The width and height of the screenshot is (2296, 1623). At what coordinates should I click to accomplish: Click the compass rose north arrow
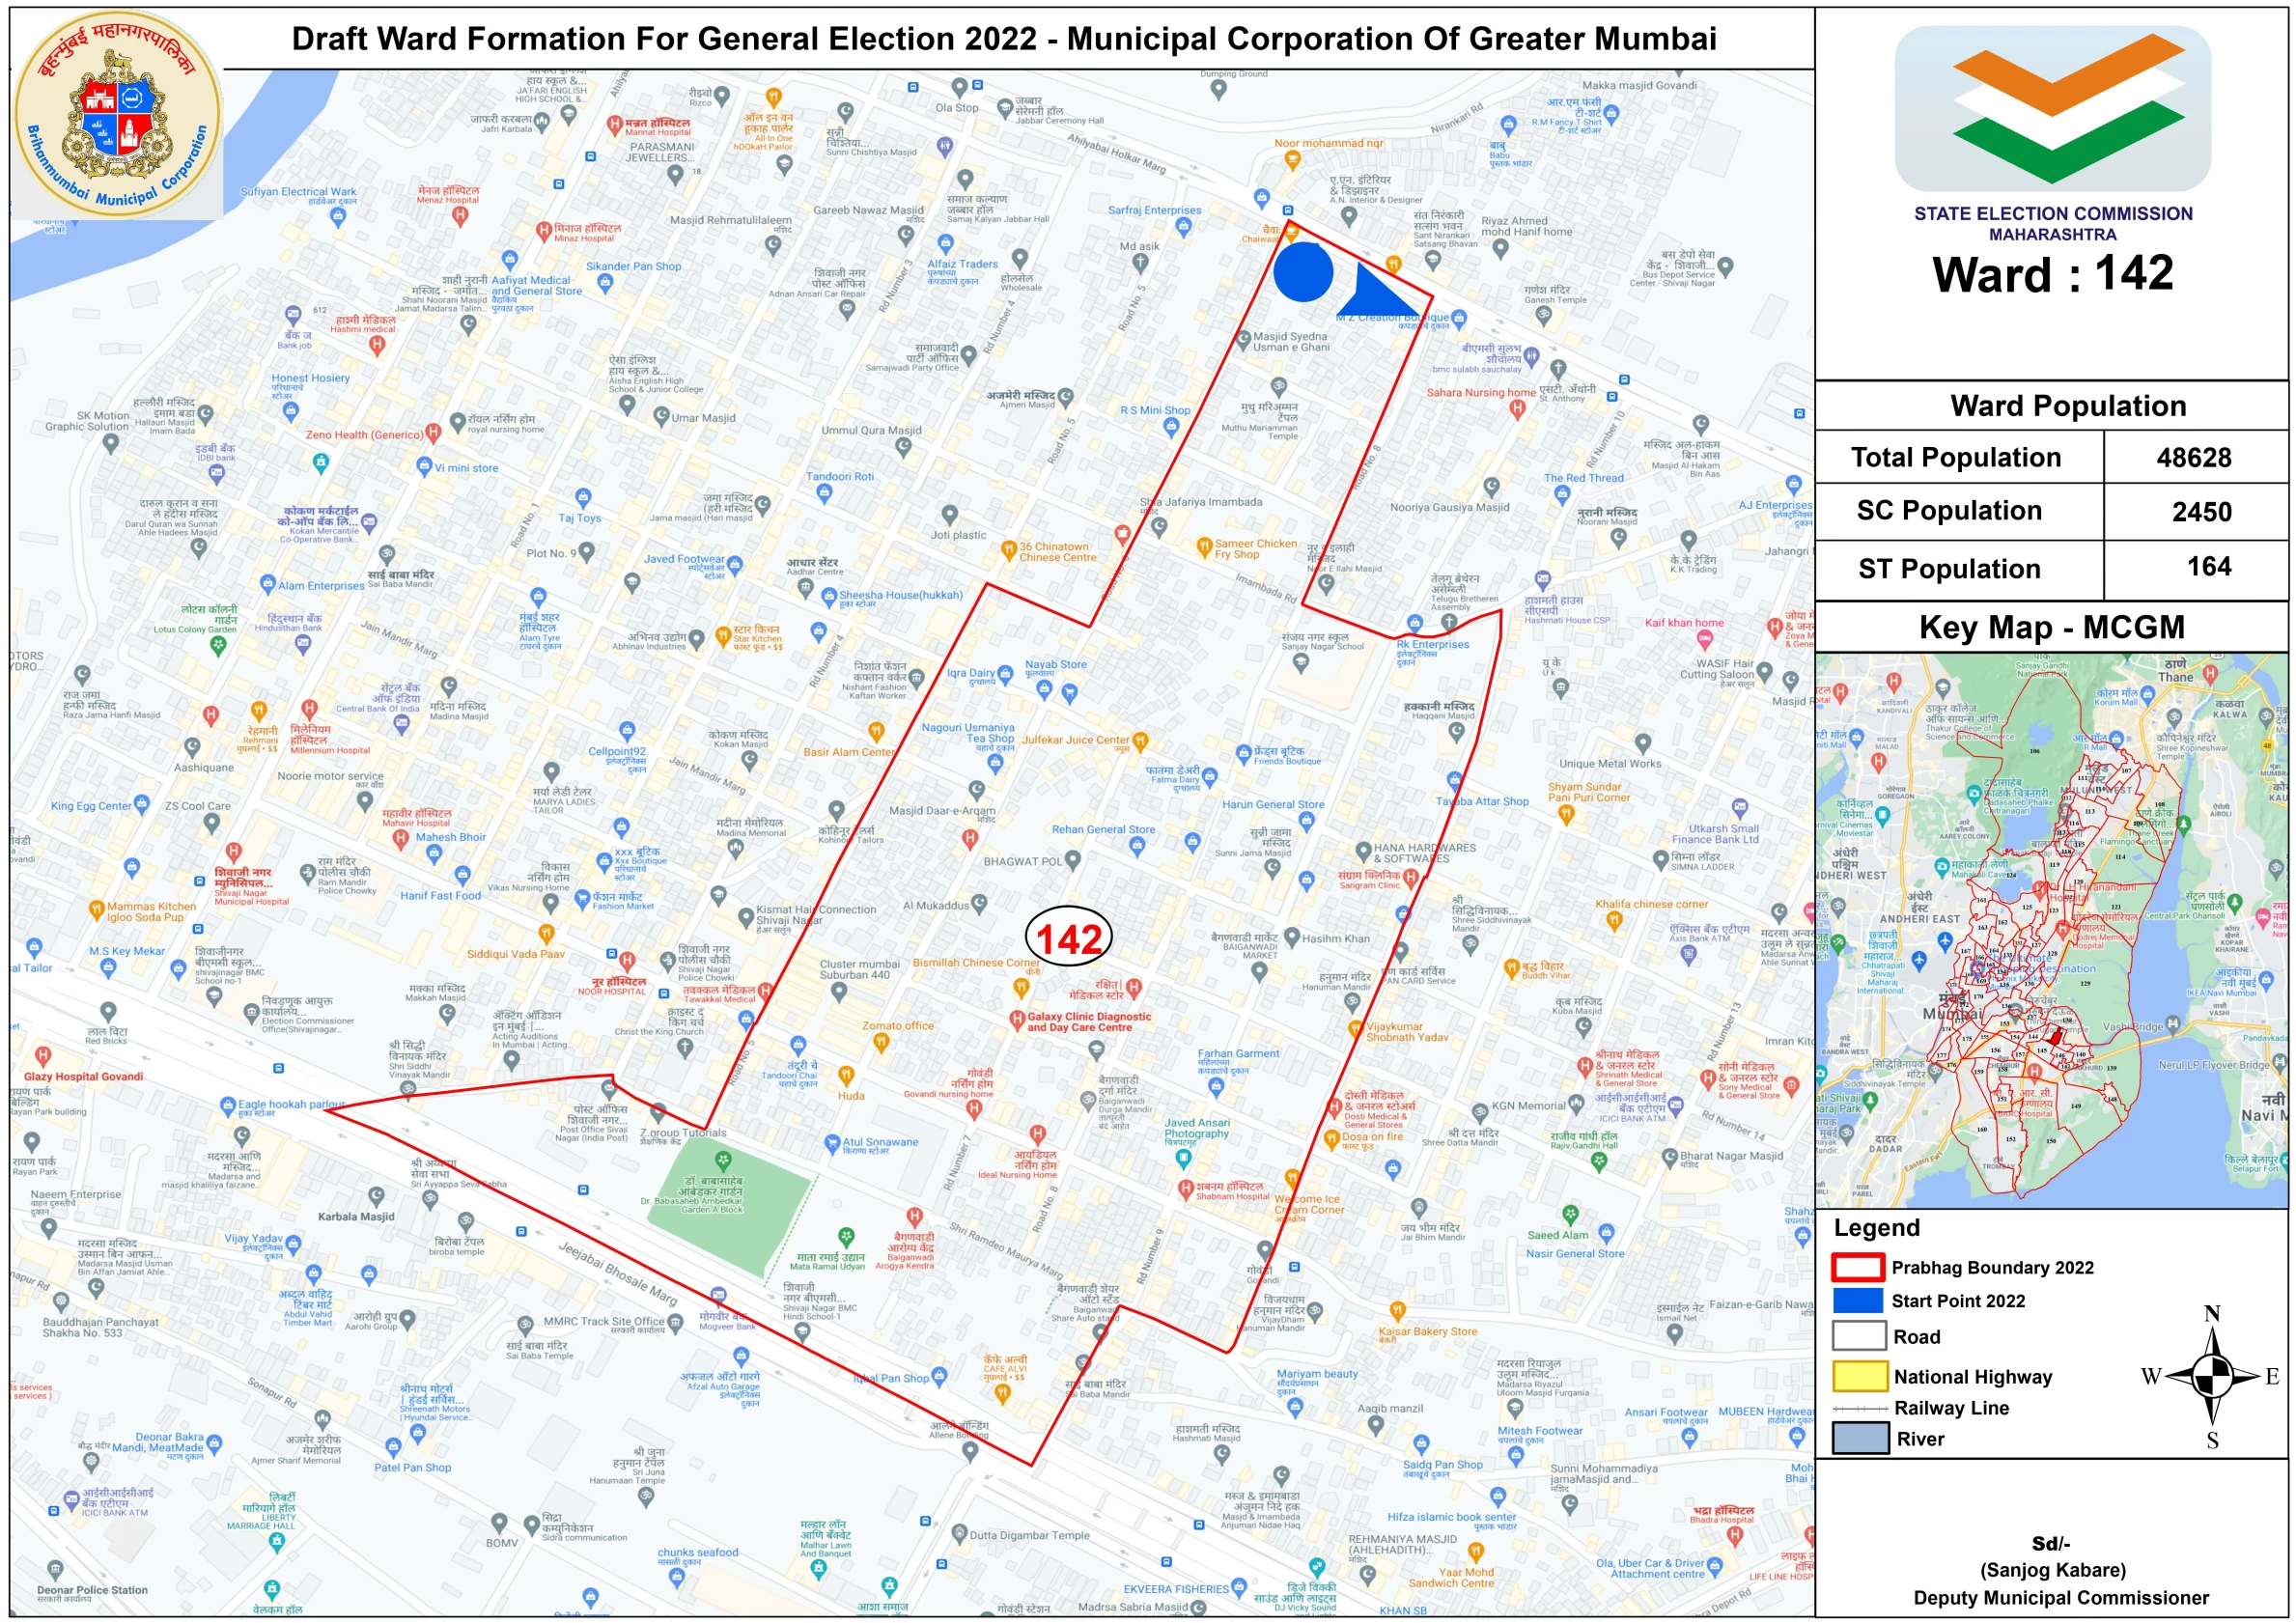[x=2214, y=1376]
